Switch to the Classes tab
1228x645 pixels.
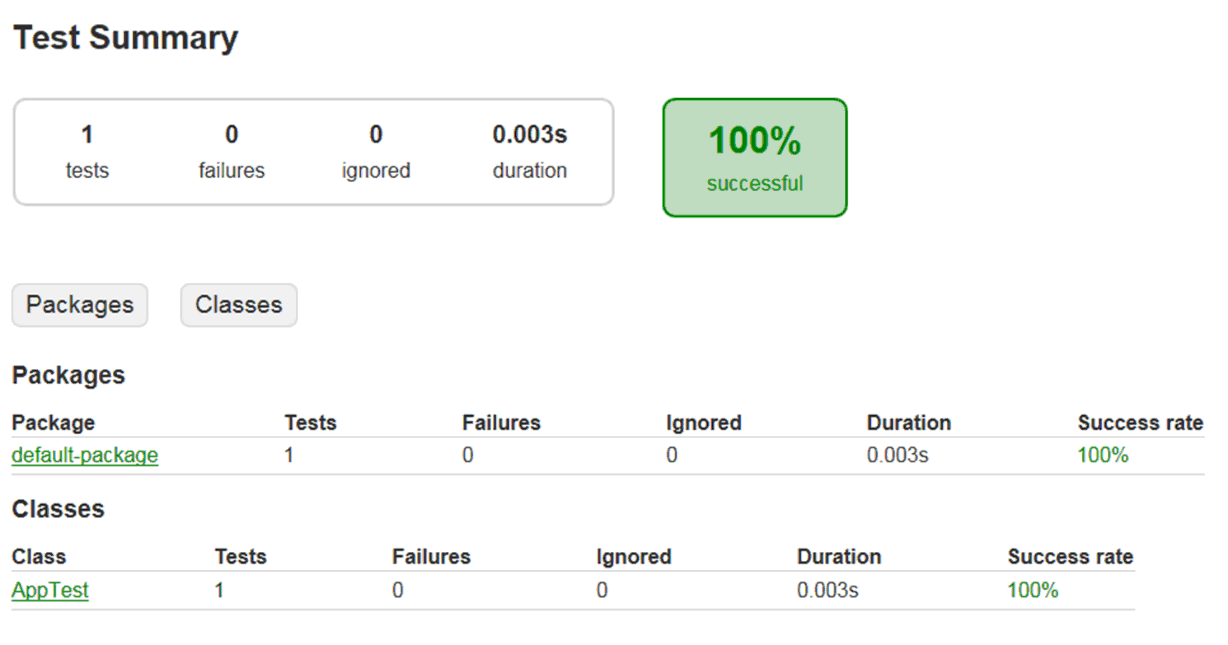tap(238, 305)
